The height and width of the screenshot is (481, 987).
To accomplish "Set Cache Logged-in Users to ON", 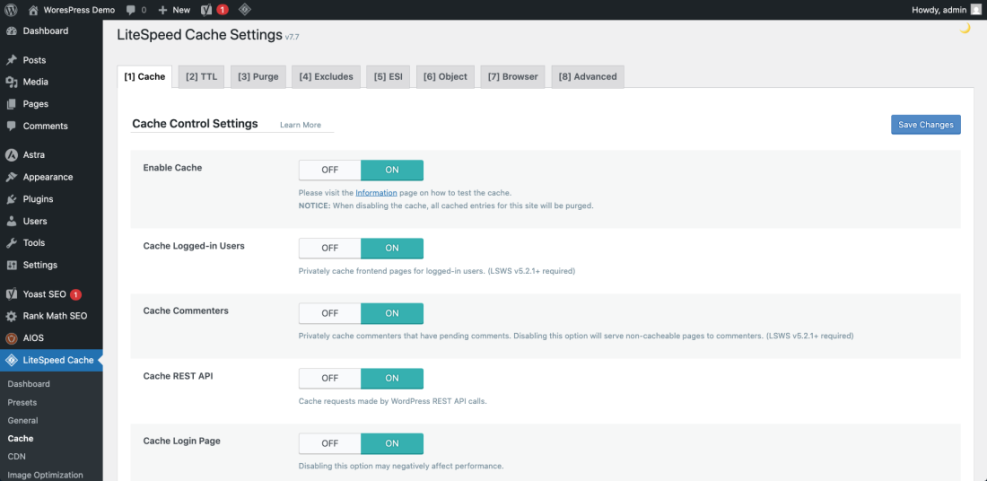I will point(392,248).
